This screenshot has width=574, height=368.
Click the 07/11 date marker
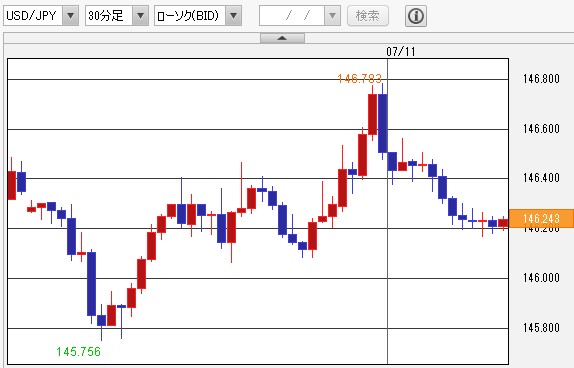point(401,52)
